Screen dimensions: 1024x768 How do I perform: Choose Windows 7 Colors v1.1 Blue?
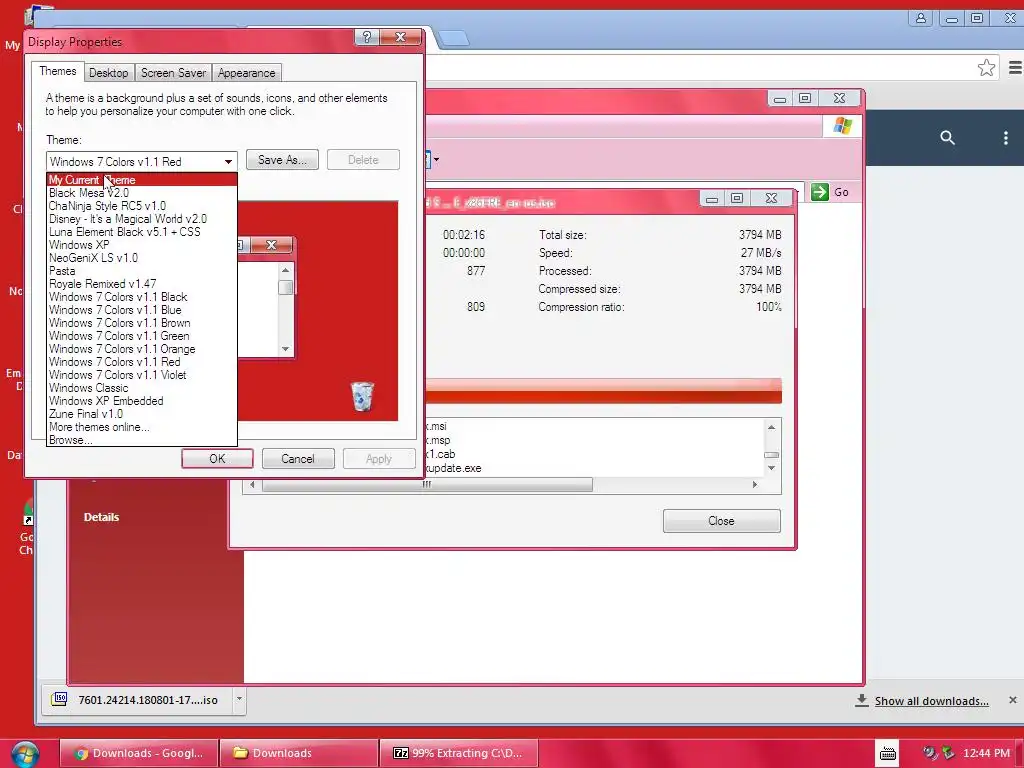[142, 310]
